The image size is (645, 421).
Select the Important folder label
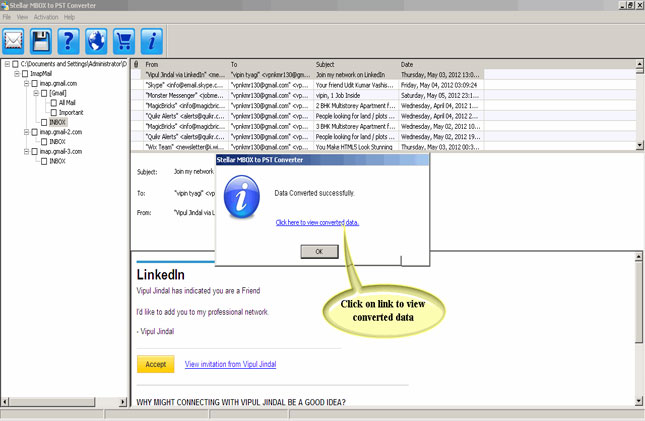tap(71, 112)
